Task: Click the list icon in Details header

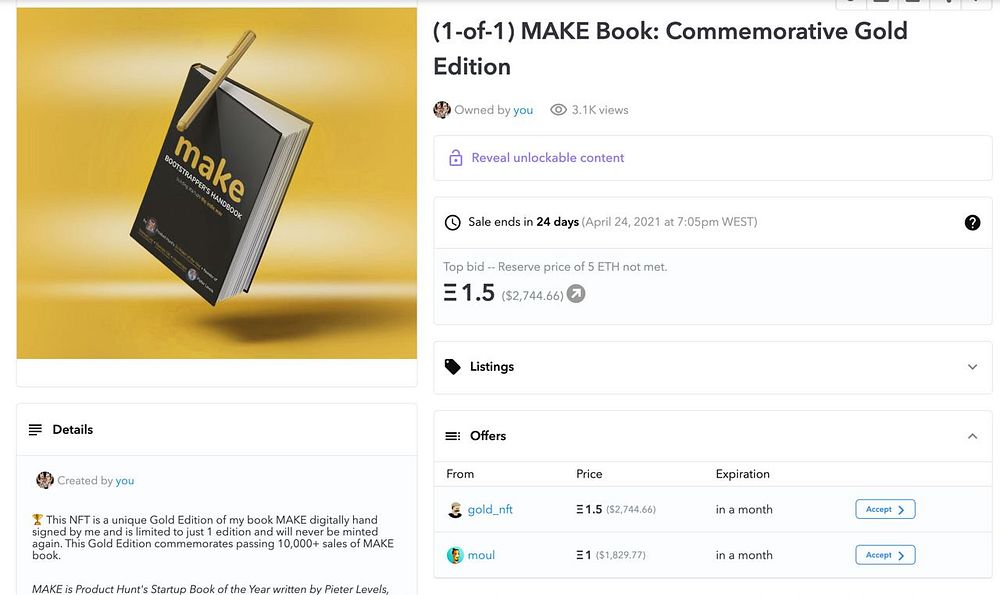Action: coord(36,430)
